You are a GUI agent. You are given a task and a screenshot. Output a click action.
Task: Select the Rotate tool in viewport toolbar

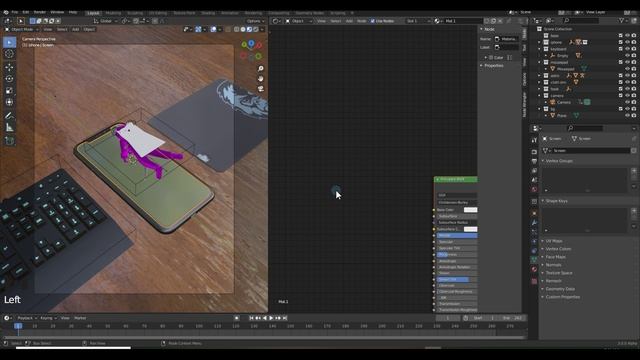[9, 79]
